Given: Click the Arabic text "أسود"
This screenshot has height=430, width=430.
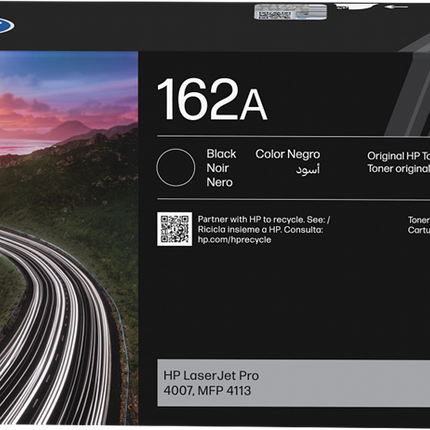Looking at the screenshot, I should pyautogui.click(x=308, y=169).
